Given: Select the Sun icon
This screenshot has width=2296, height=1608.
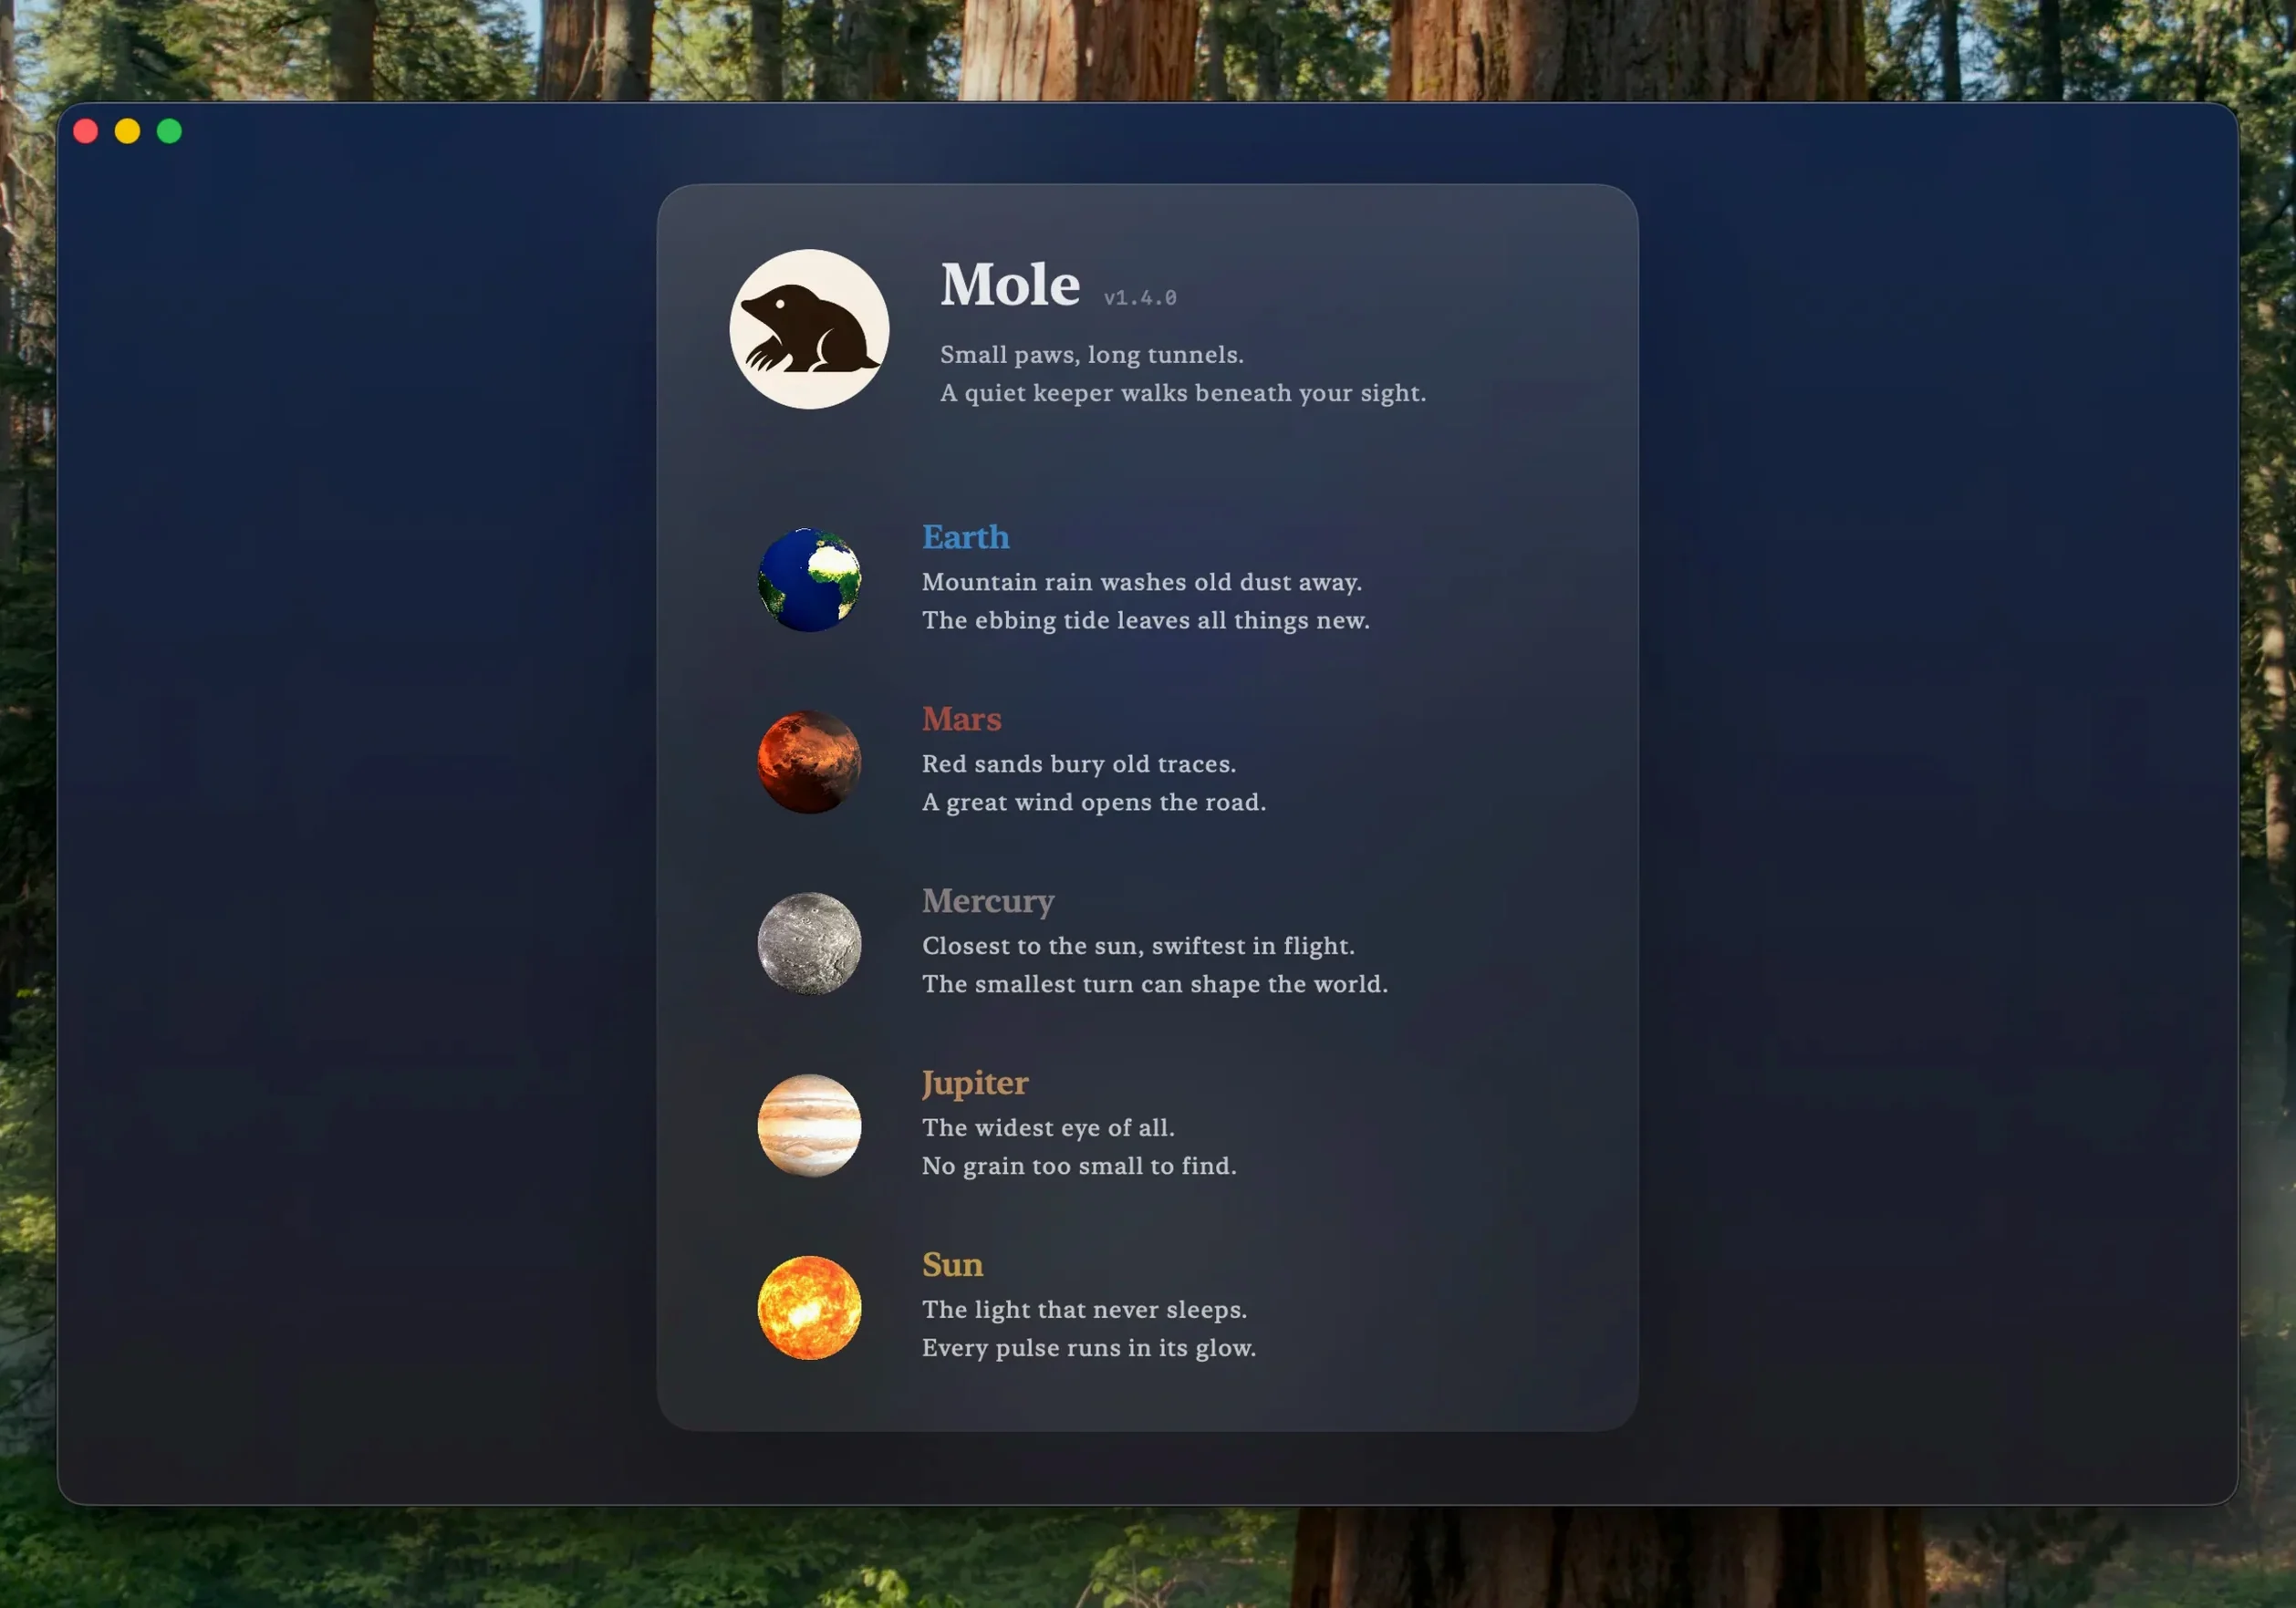Looking at the screenshot, I should pos(809,1308).
